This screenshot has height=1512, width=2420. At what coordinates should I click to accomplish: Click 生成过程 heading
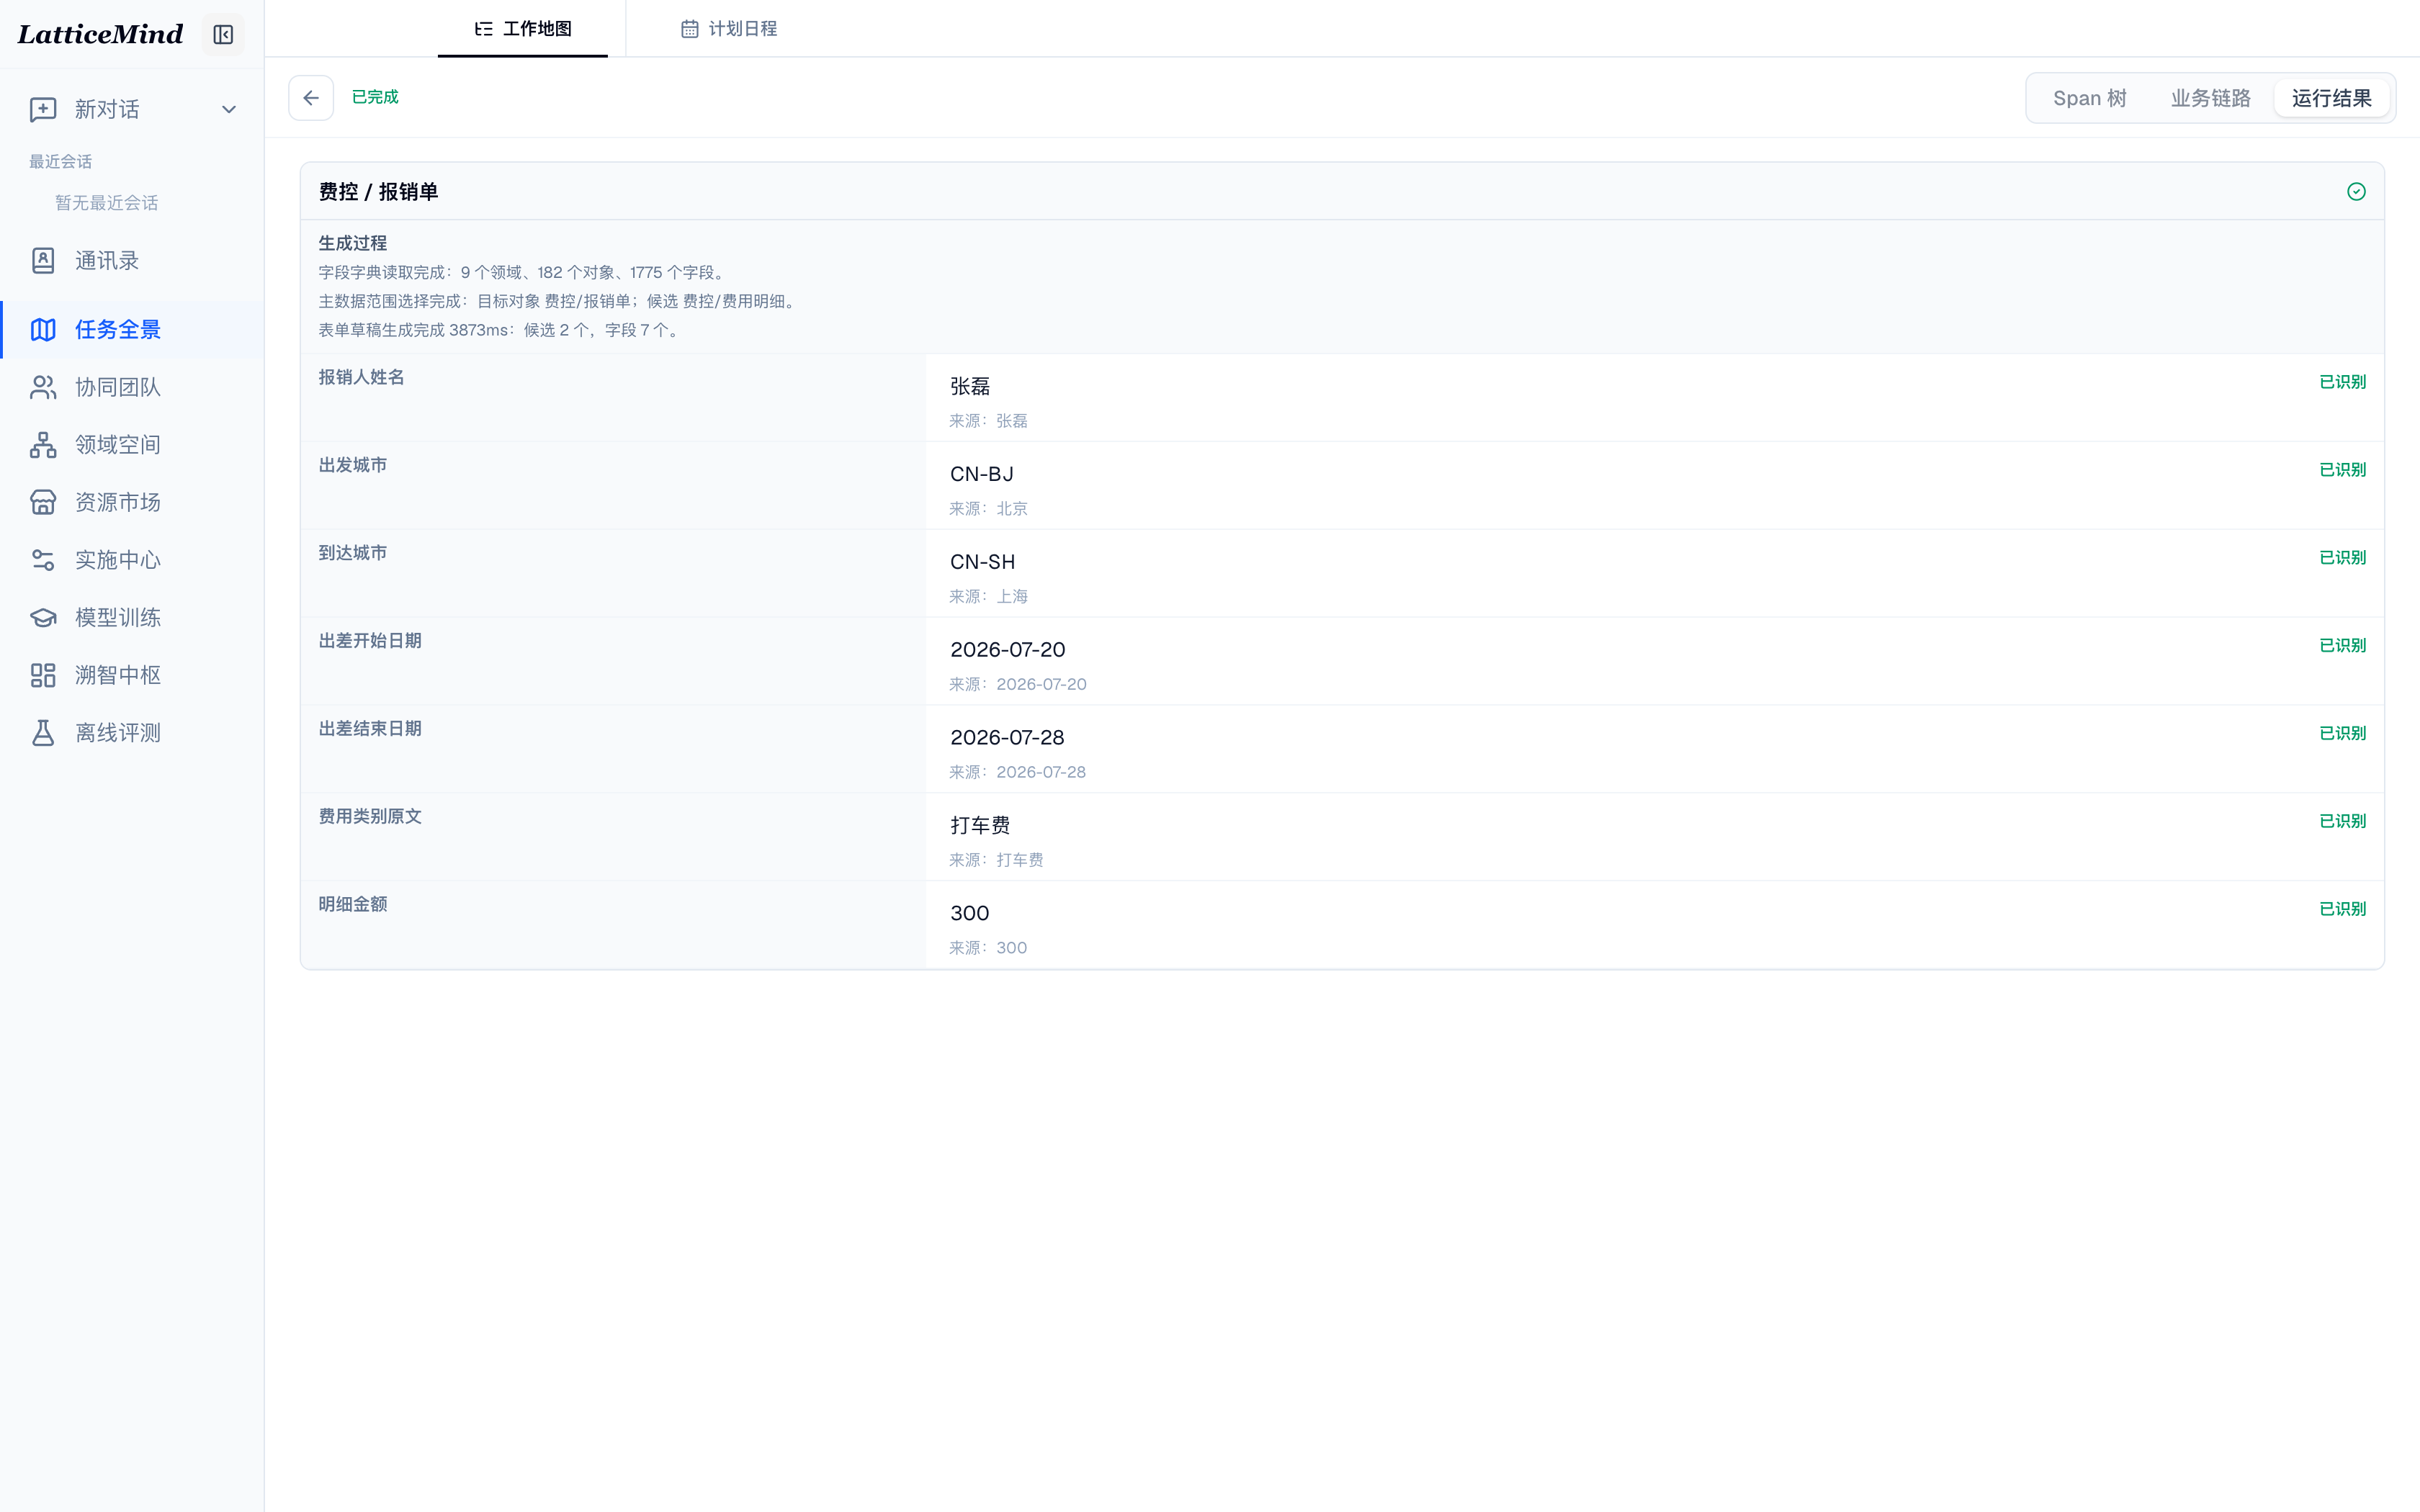click(x=352, y=243)
